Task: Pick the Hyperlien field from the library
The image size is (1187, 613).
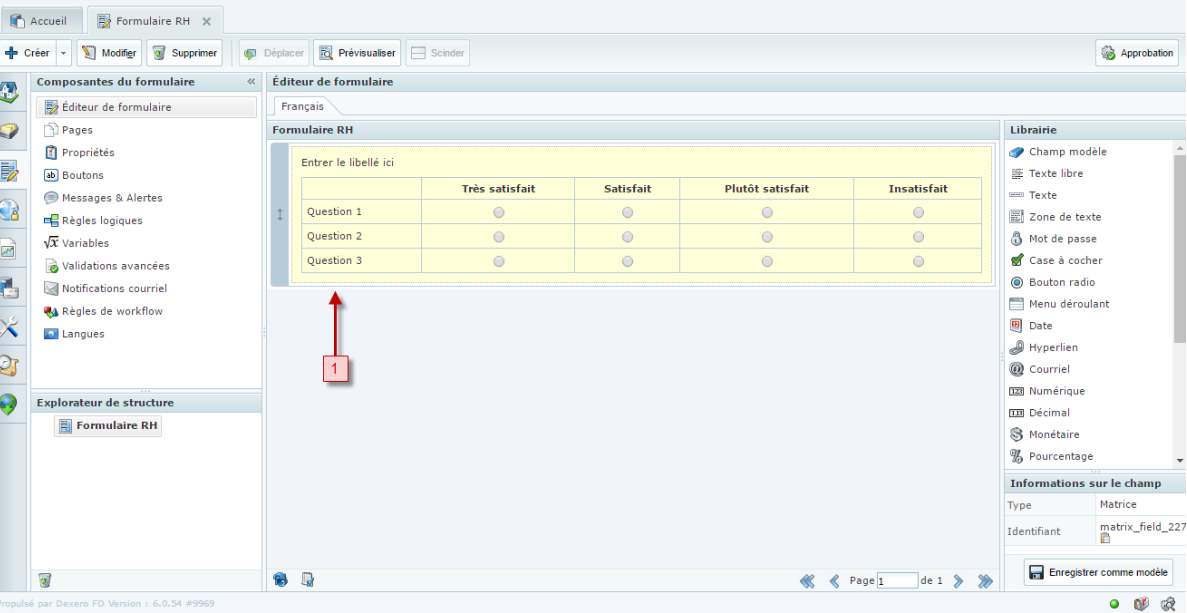Action: click(x=1053, y=347)
